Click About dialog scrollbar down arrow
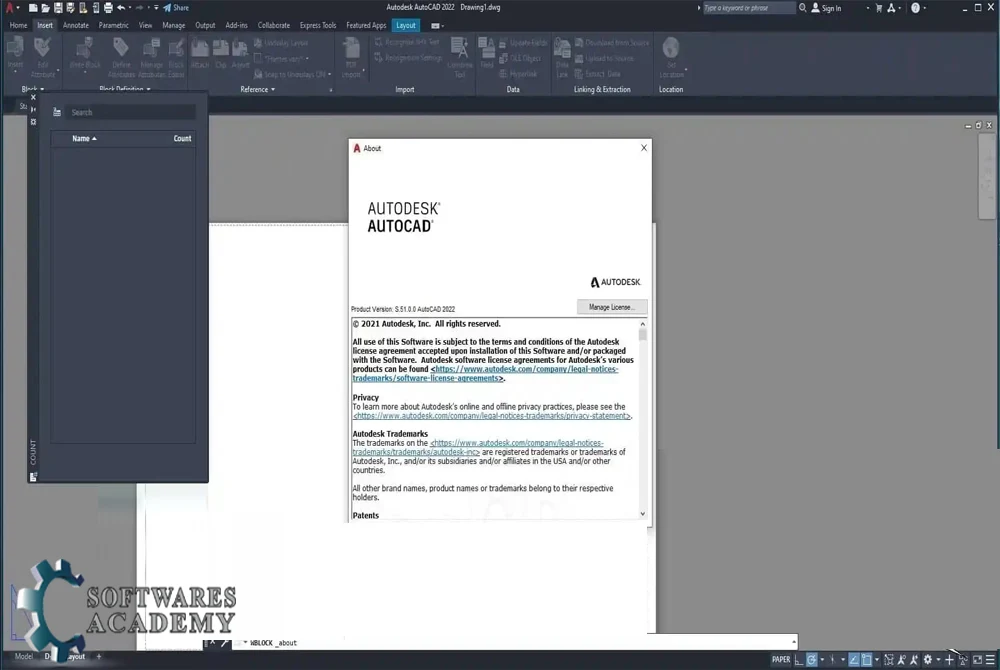This screenshot has height=670, width=1000. click(642, 514)
